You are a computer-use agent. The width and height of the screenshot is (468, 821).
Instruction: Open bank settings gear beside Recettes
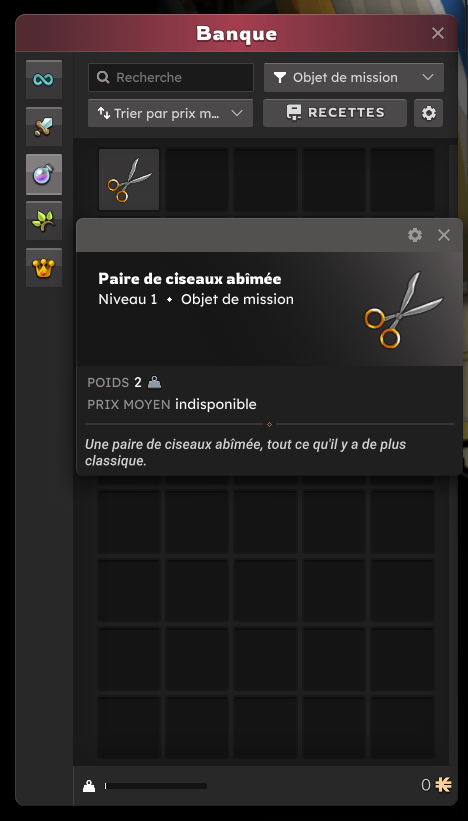click(429, 113)
